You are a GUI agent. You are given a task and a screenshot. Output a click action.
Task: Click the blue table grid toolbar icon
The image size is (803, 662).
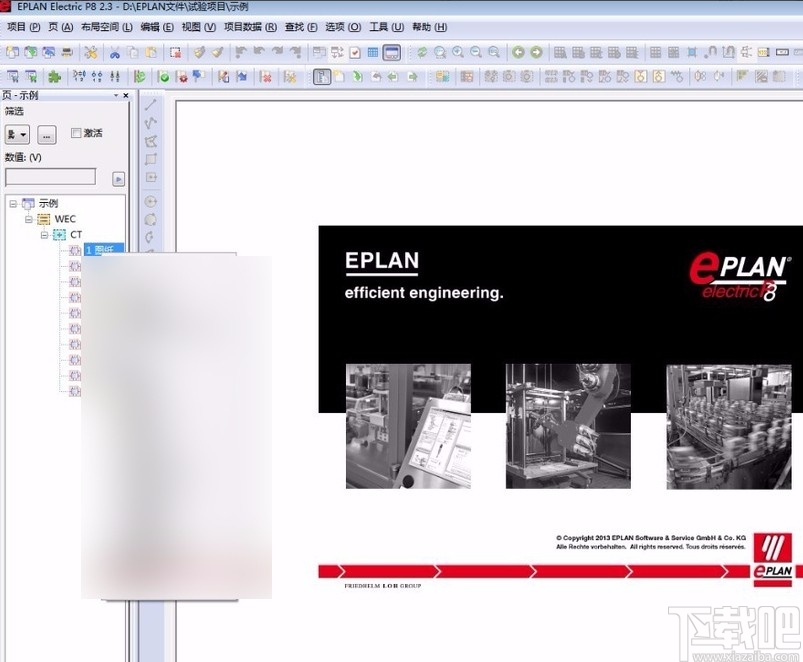(x=373, y=52)
